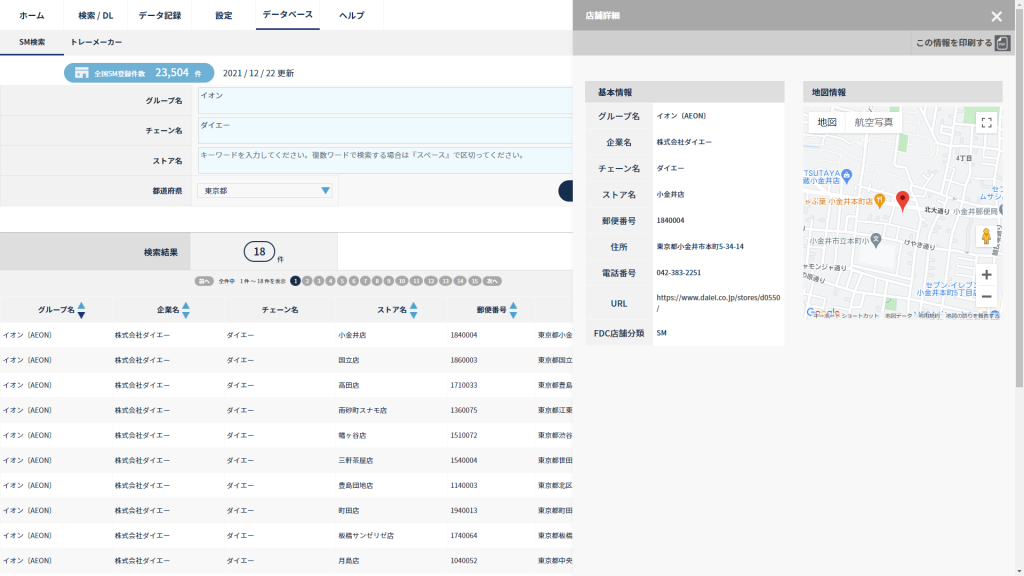The width and height of the screenshot is (1024, 576).
Task: Zoom out the map with minus button
Action: (x=986, y=296)
